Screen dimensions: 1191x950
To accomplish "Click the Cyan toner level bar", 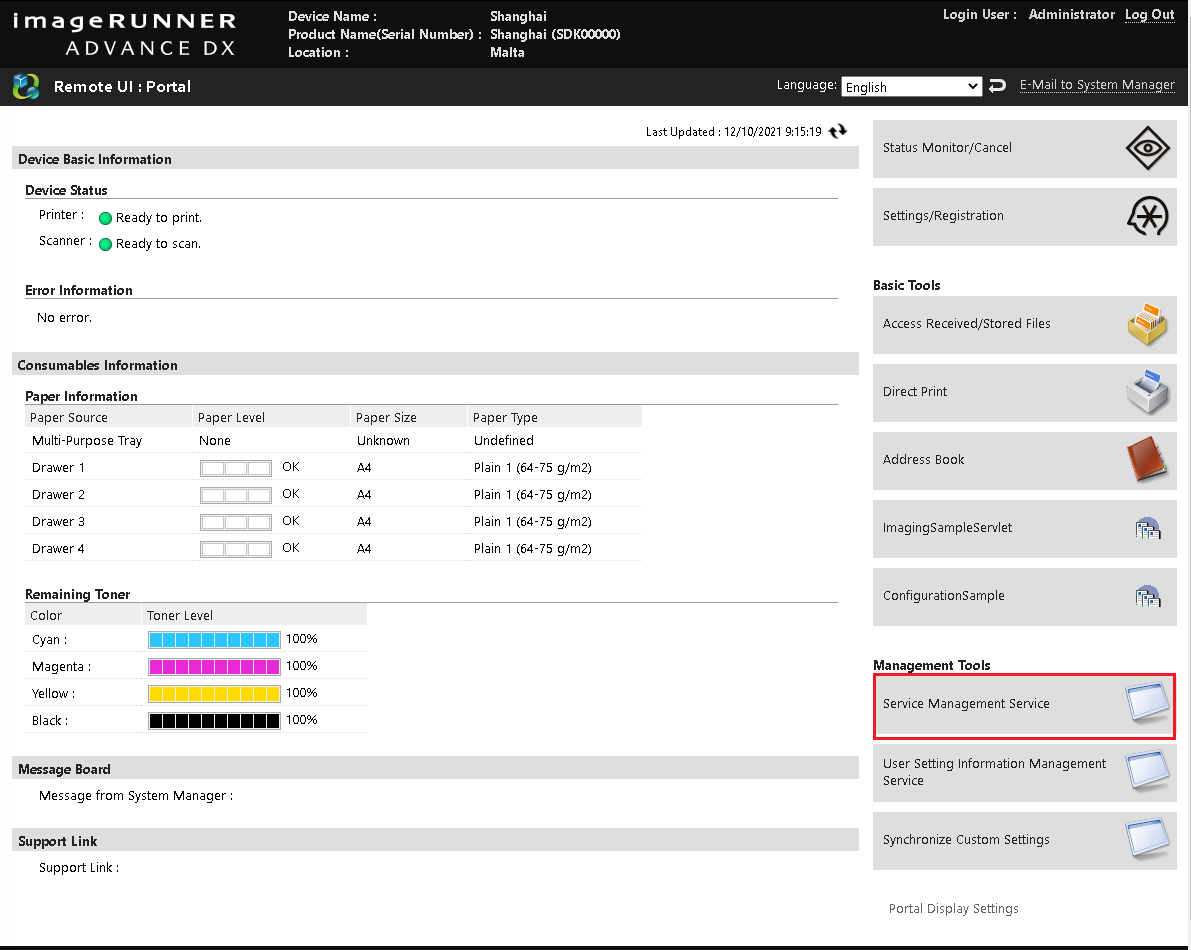I will point(214,640).
